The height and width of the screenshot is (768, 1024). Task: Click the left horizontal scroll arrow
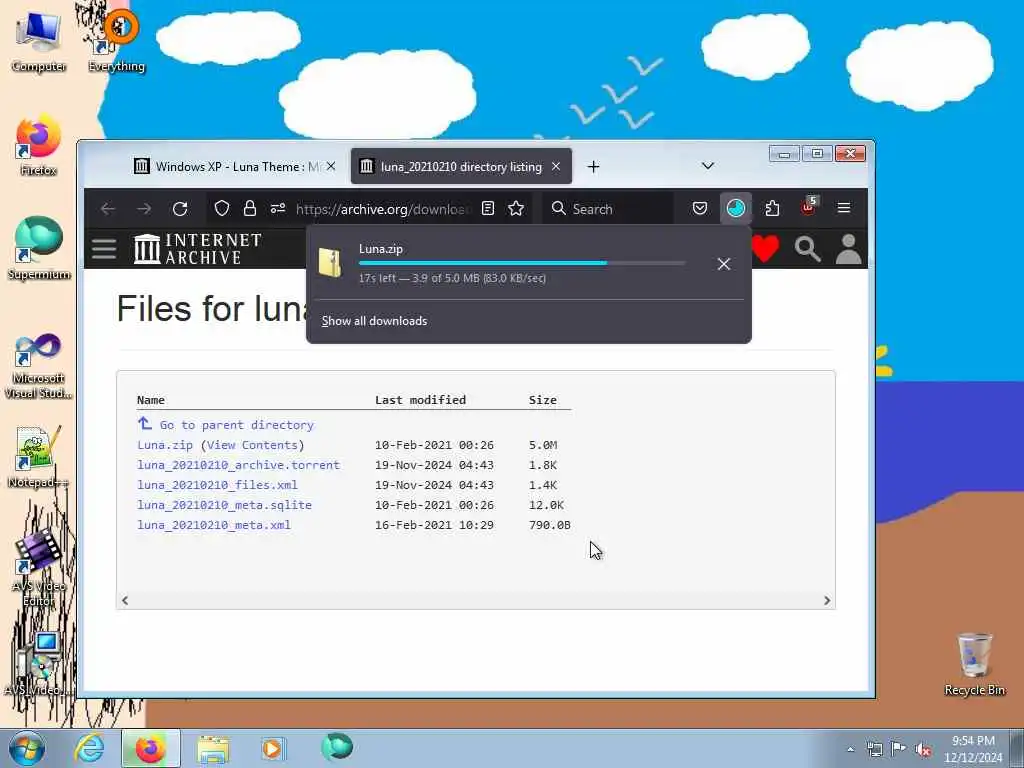point(125,600)
